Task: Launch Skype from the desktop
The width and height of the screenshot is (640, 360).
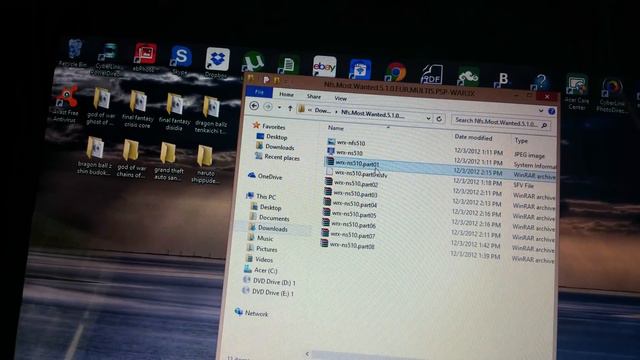Action: [181, 60]
